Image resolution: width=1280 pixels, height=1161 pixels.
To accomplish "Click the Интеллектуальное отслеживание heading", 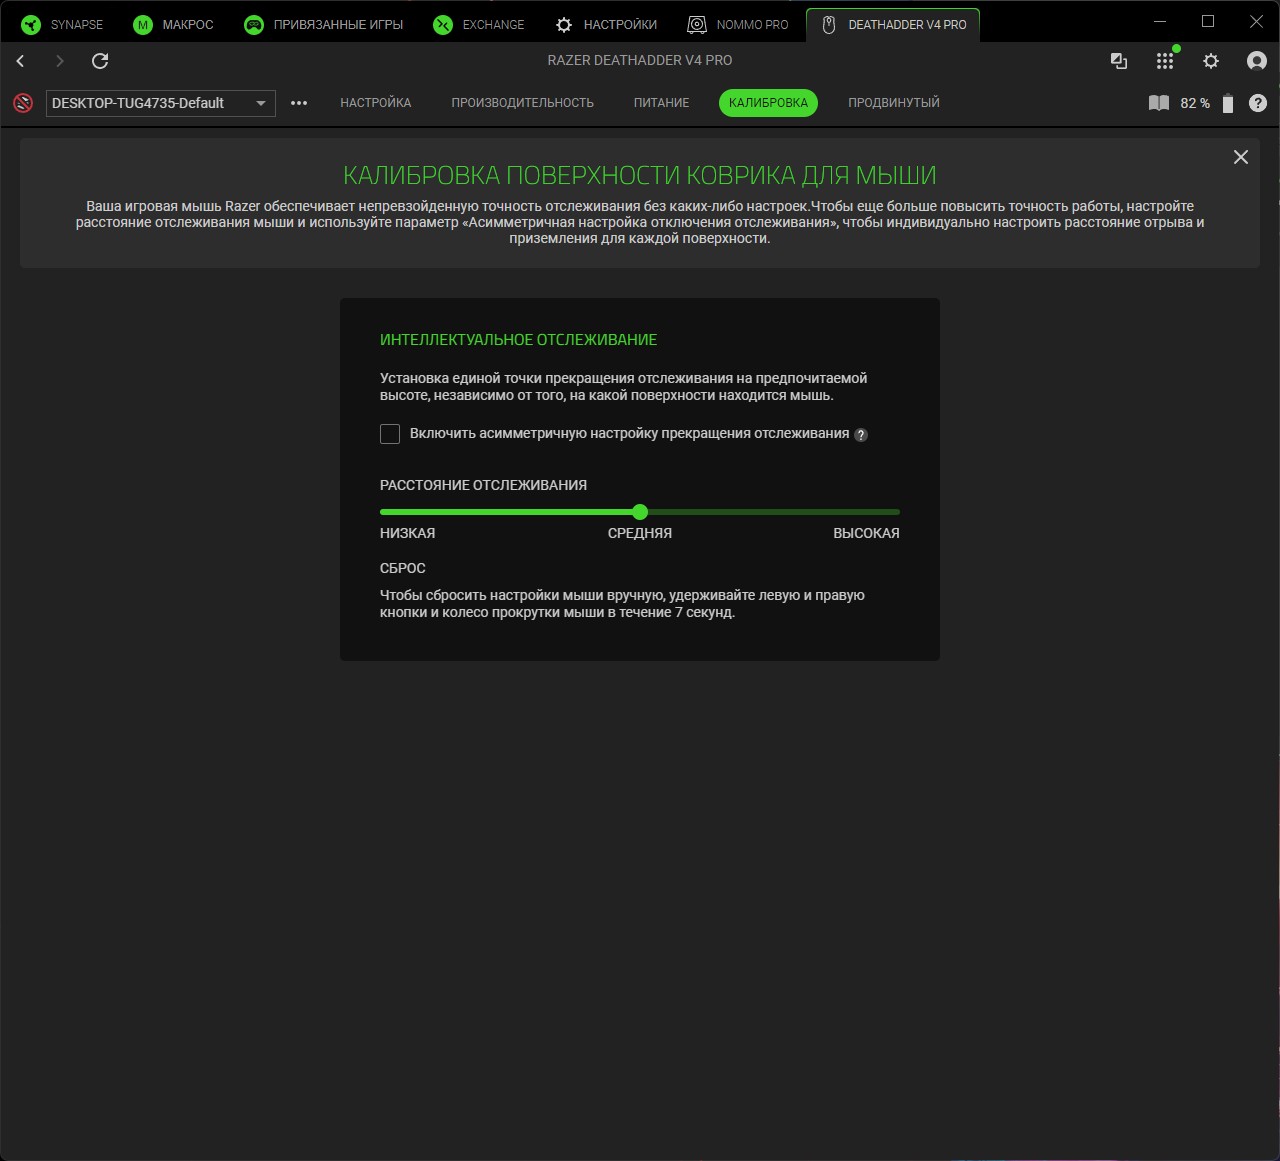I will point(518,340).
